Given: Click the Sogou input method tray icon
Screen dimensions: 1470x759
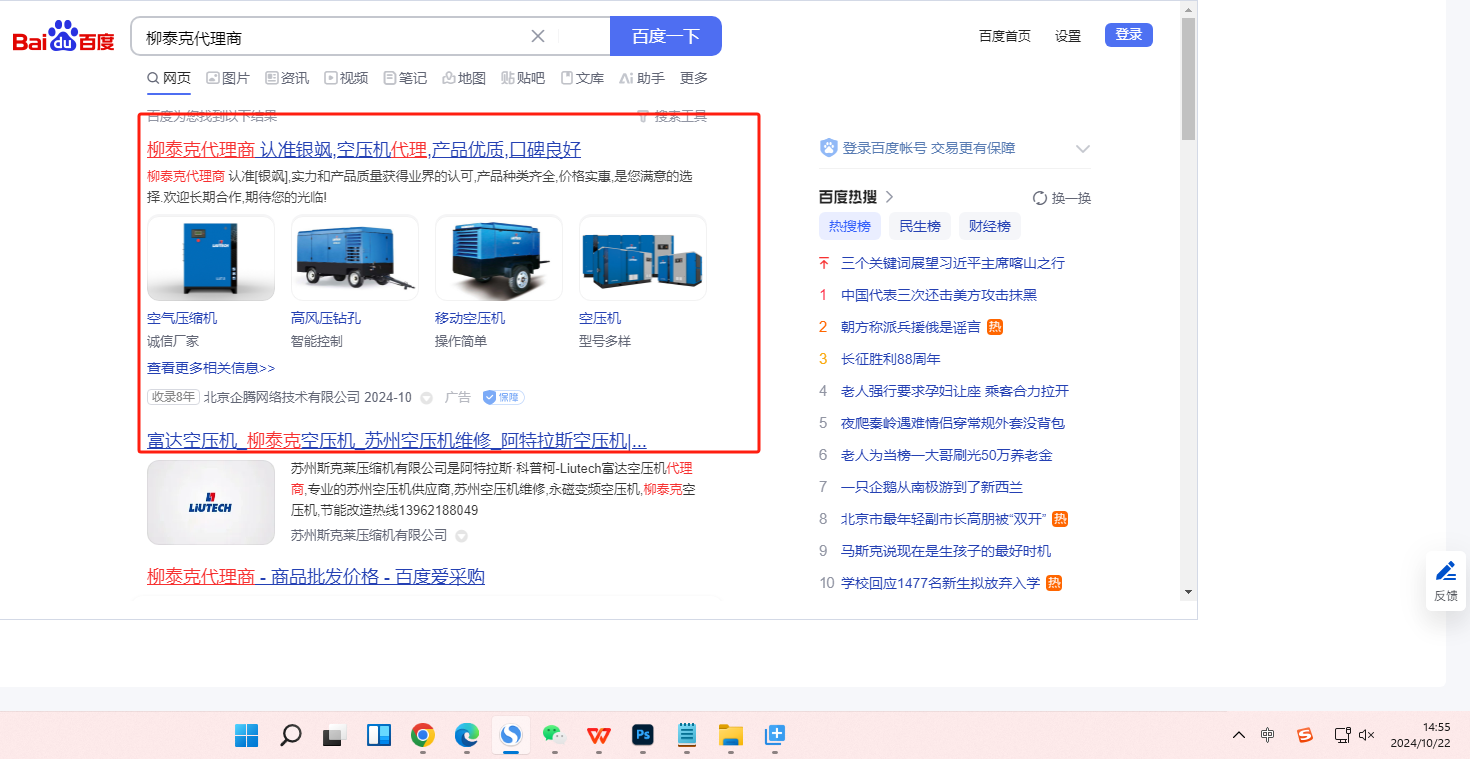Looking at the screenshot, I should 1305,736.
